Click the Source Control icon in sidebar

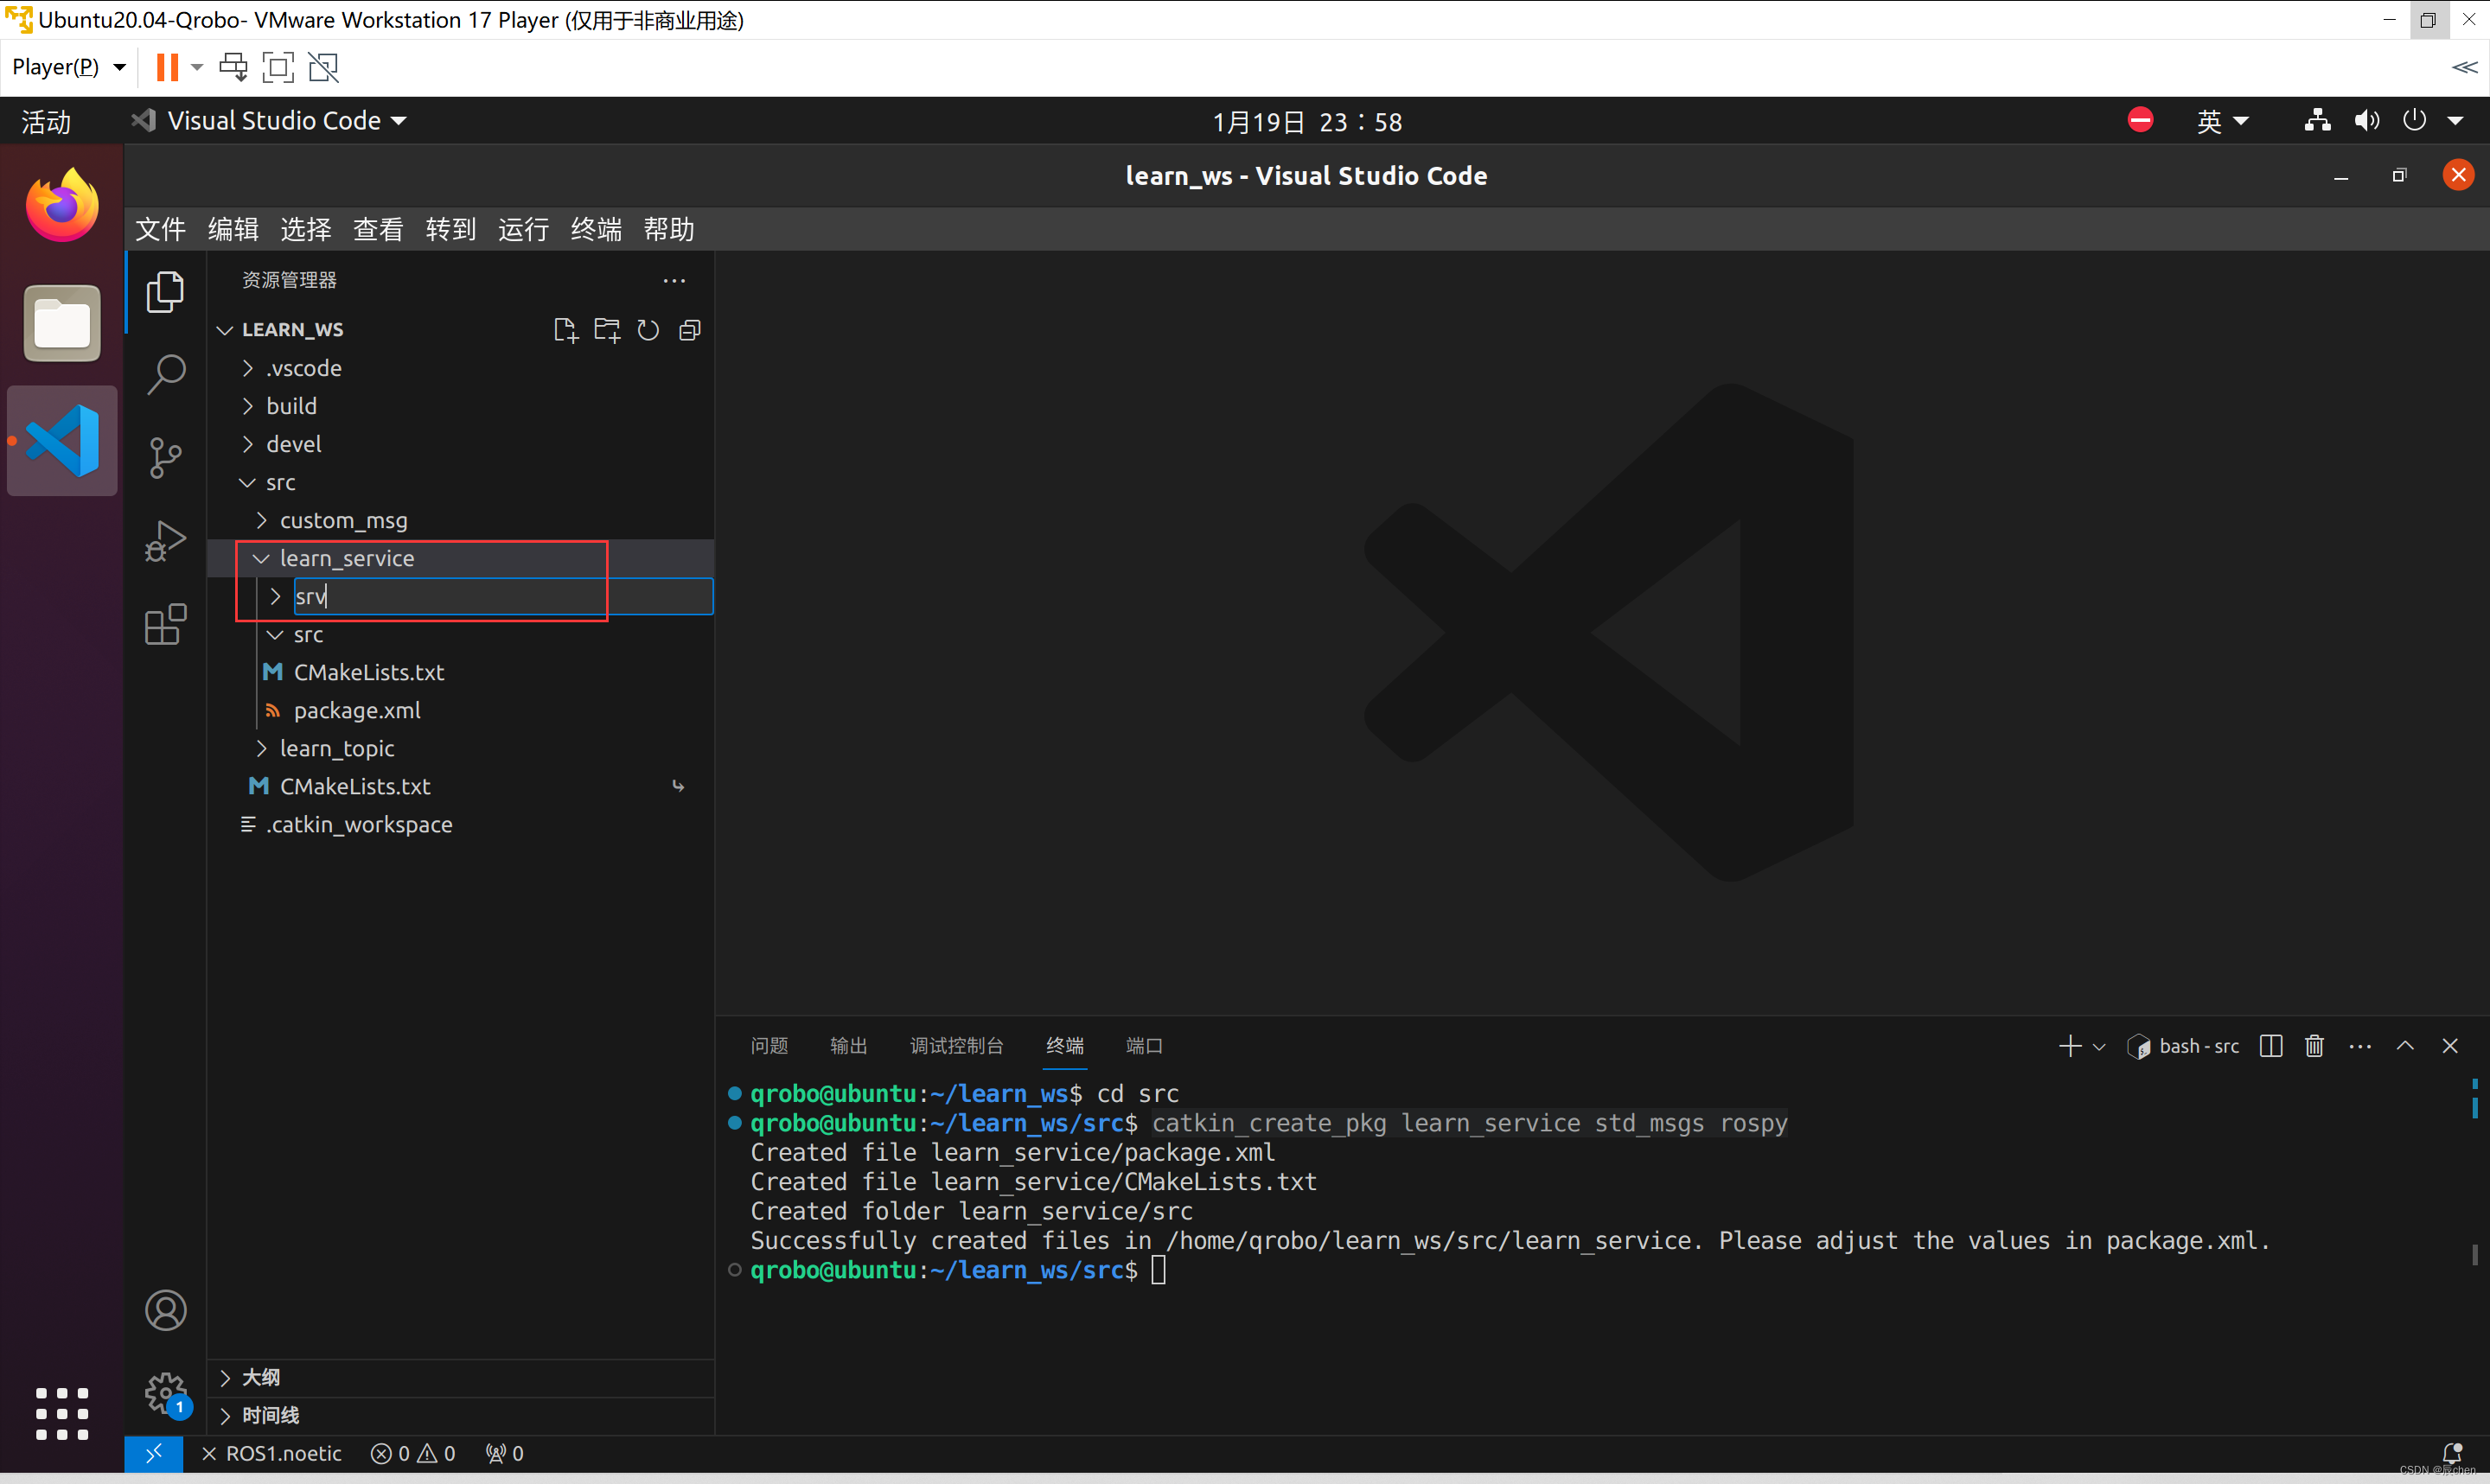pyautogui.click(x=166, y=454)
